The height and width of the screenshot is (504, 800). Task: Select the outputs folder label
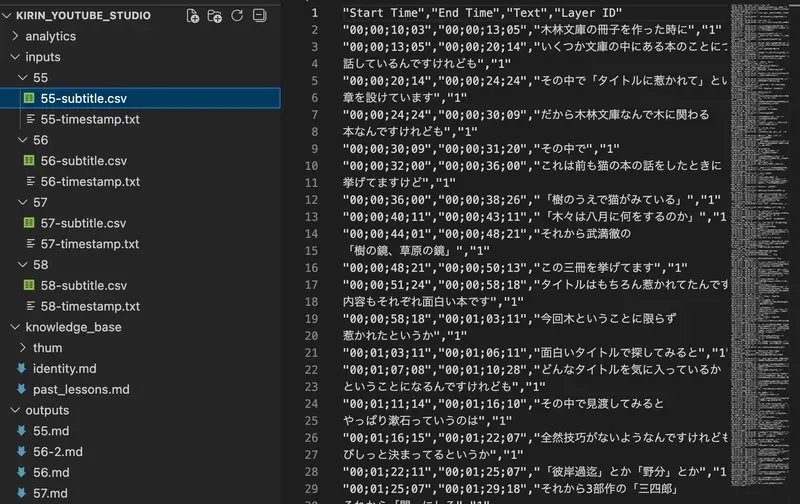pos(47,410)
